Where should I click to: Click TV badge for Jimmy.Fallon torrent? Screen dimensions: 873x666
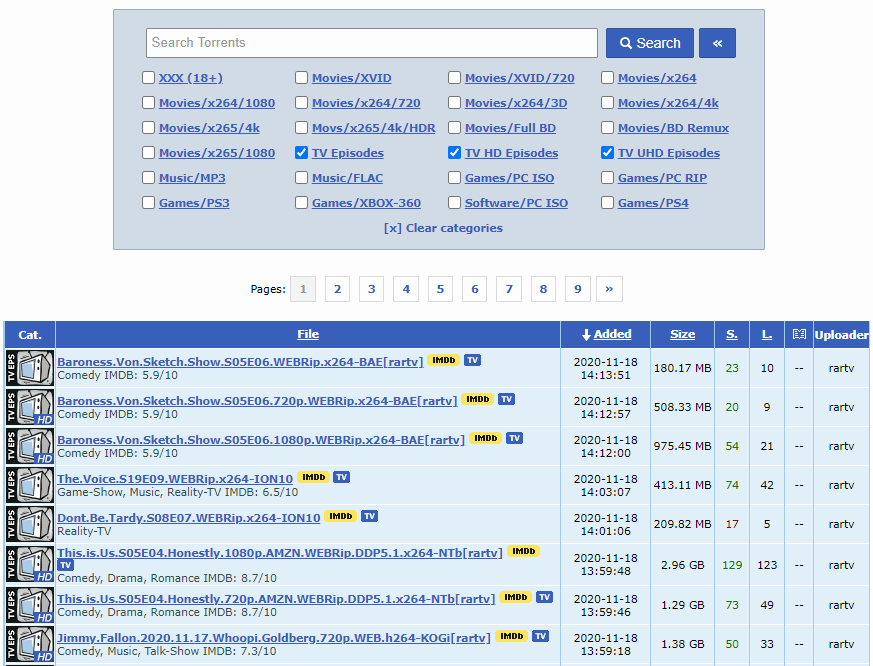(x=540, y=636)
